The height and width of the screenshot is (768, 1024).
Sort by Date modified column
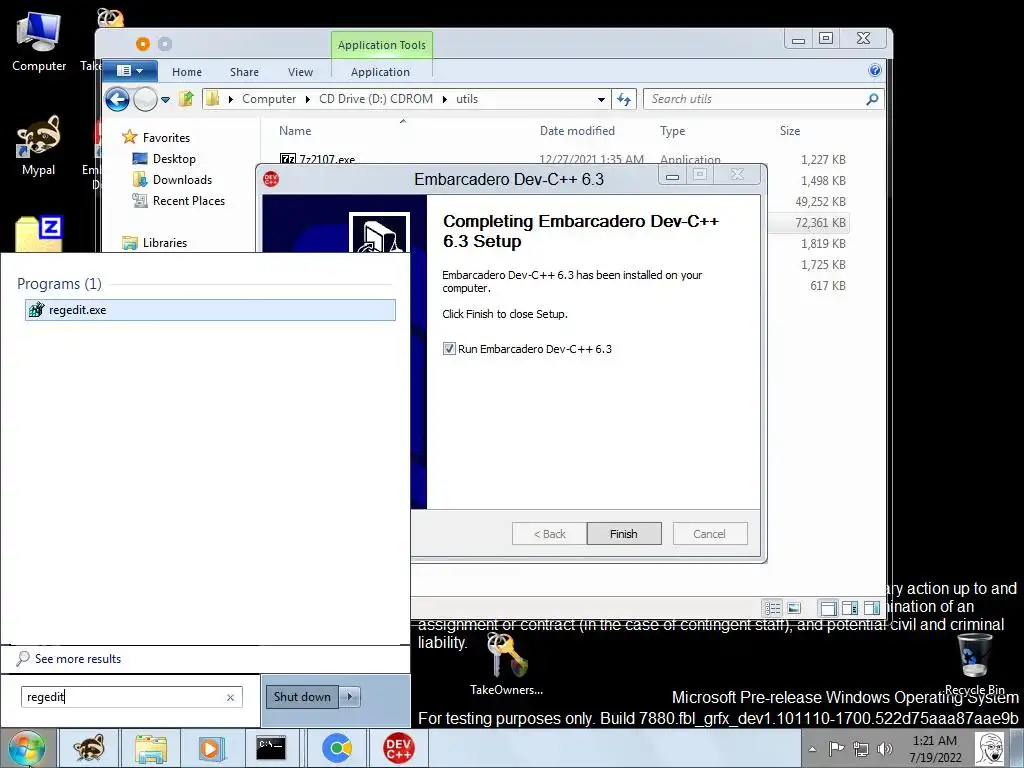point(577,131)
